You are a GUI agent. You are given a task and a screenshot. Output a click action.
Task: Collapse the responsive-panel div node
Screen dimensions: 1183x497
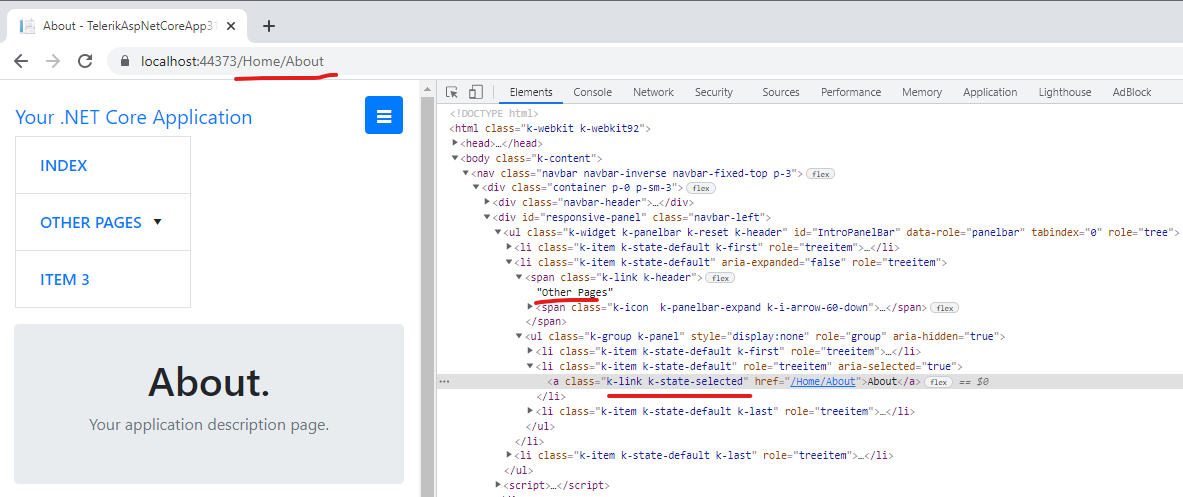pyautogui.click(x=487, y=217)
